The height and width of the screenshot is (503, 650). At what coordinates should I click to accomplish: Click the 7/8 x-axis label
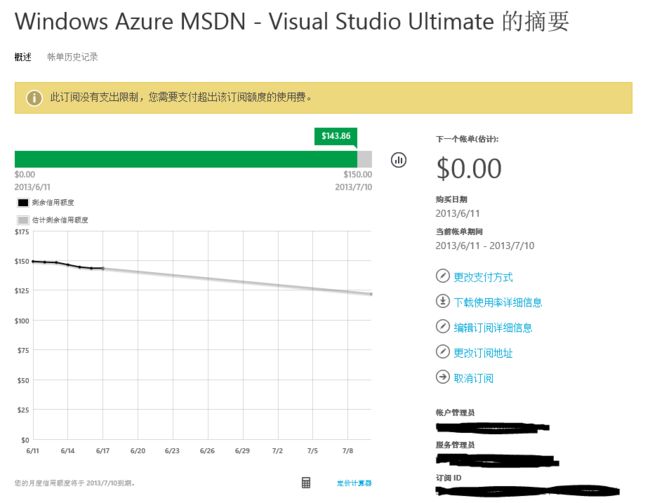[347, 451]
